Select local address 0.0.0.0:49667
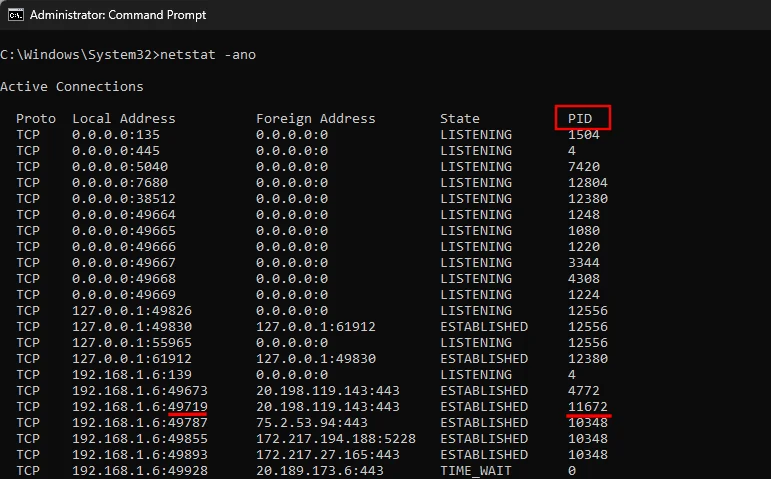 124,263
